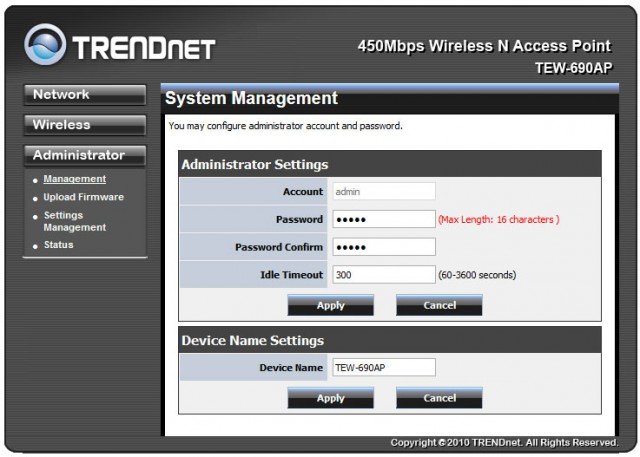This screenshot has height=457, width=640.
Task: Focus the Password input field
Action: 383,219
